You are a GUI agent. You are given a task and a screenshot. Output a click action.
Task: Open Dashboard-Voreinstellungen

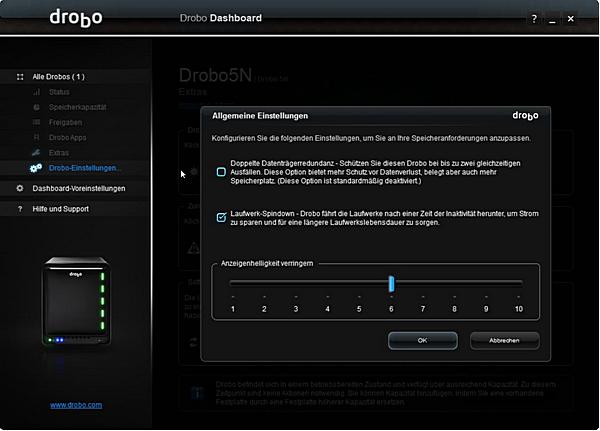coord(79,188)
